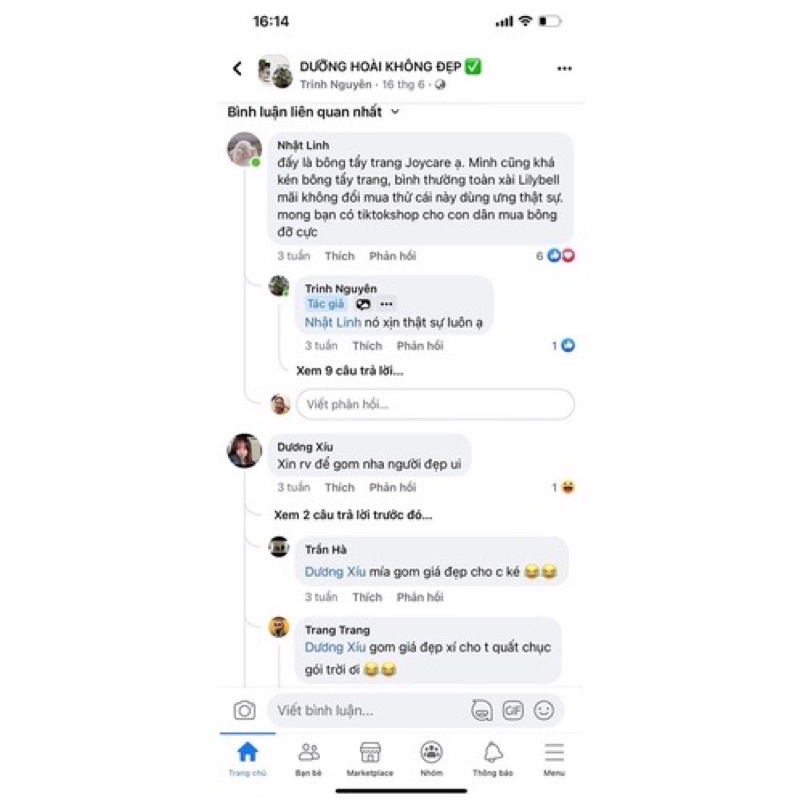Screen dimensions: 800x800
Task: Tap the back arrow icon
Action: (237, 68)
